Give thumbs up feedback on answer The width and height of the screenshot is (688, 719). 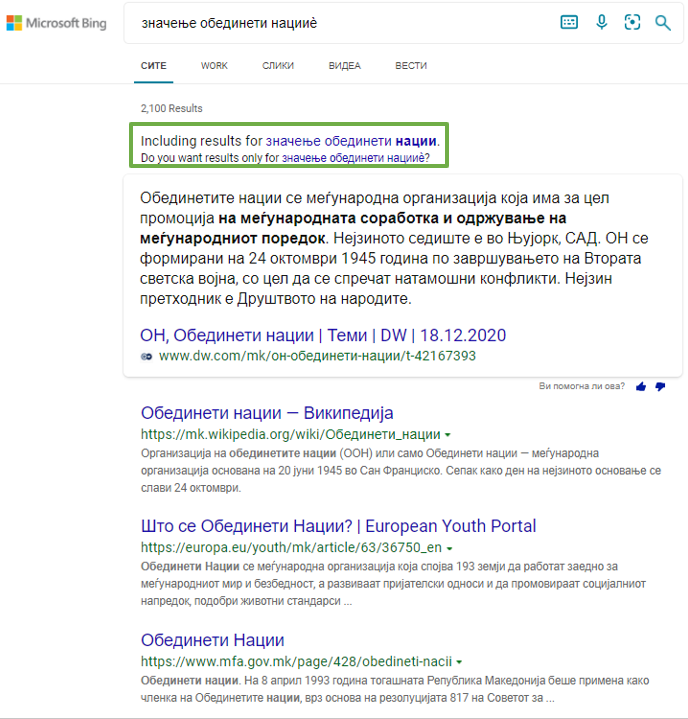click(641, 386)
